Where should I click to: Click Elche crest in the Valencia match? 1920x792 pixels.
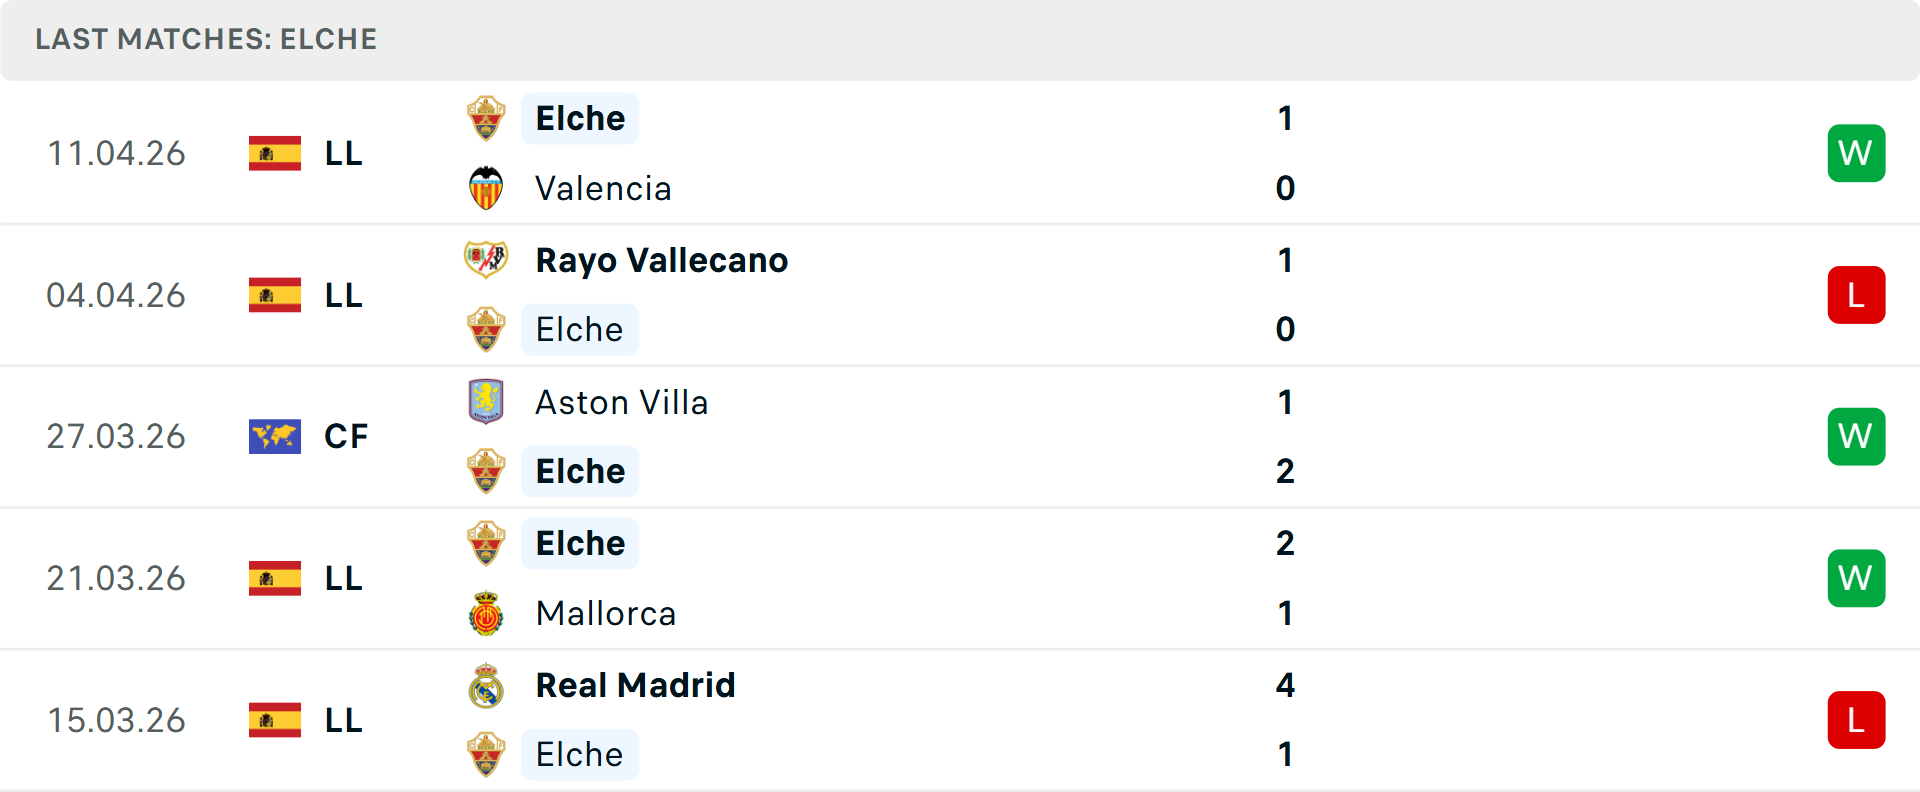coord(486,118)
